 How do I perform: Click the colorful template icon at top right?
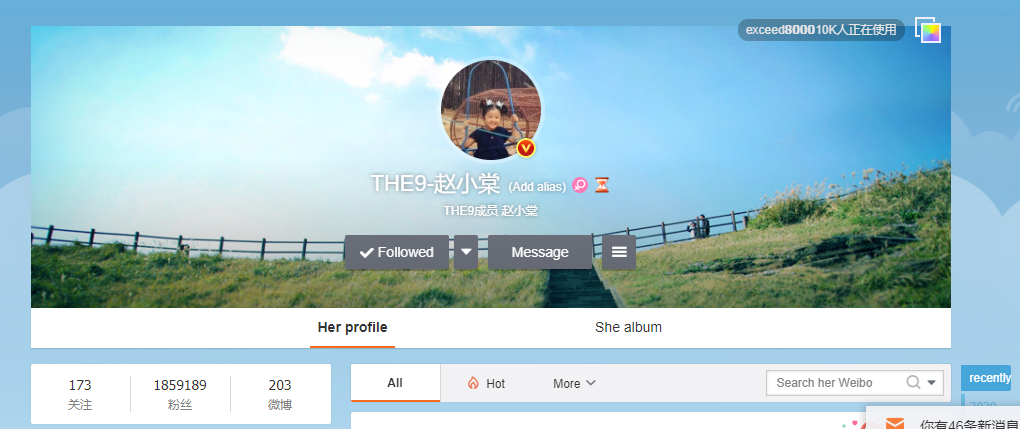coord(928,30)
